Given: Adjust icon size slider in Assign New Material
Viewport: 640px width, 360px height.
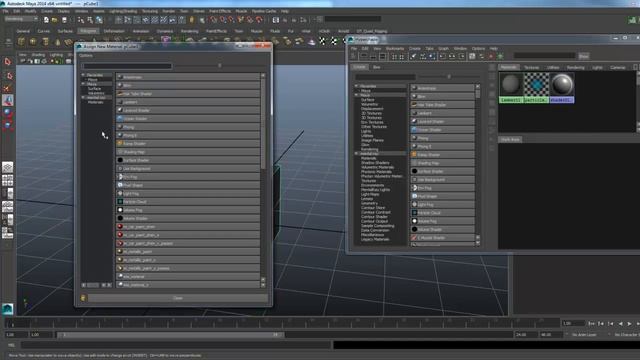Looking at the screenshot, I should pos(220,65).
